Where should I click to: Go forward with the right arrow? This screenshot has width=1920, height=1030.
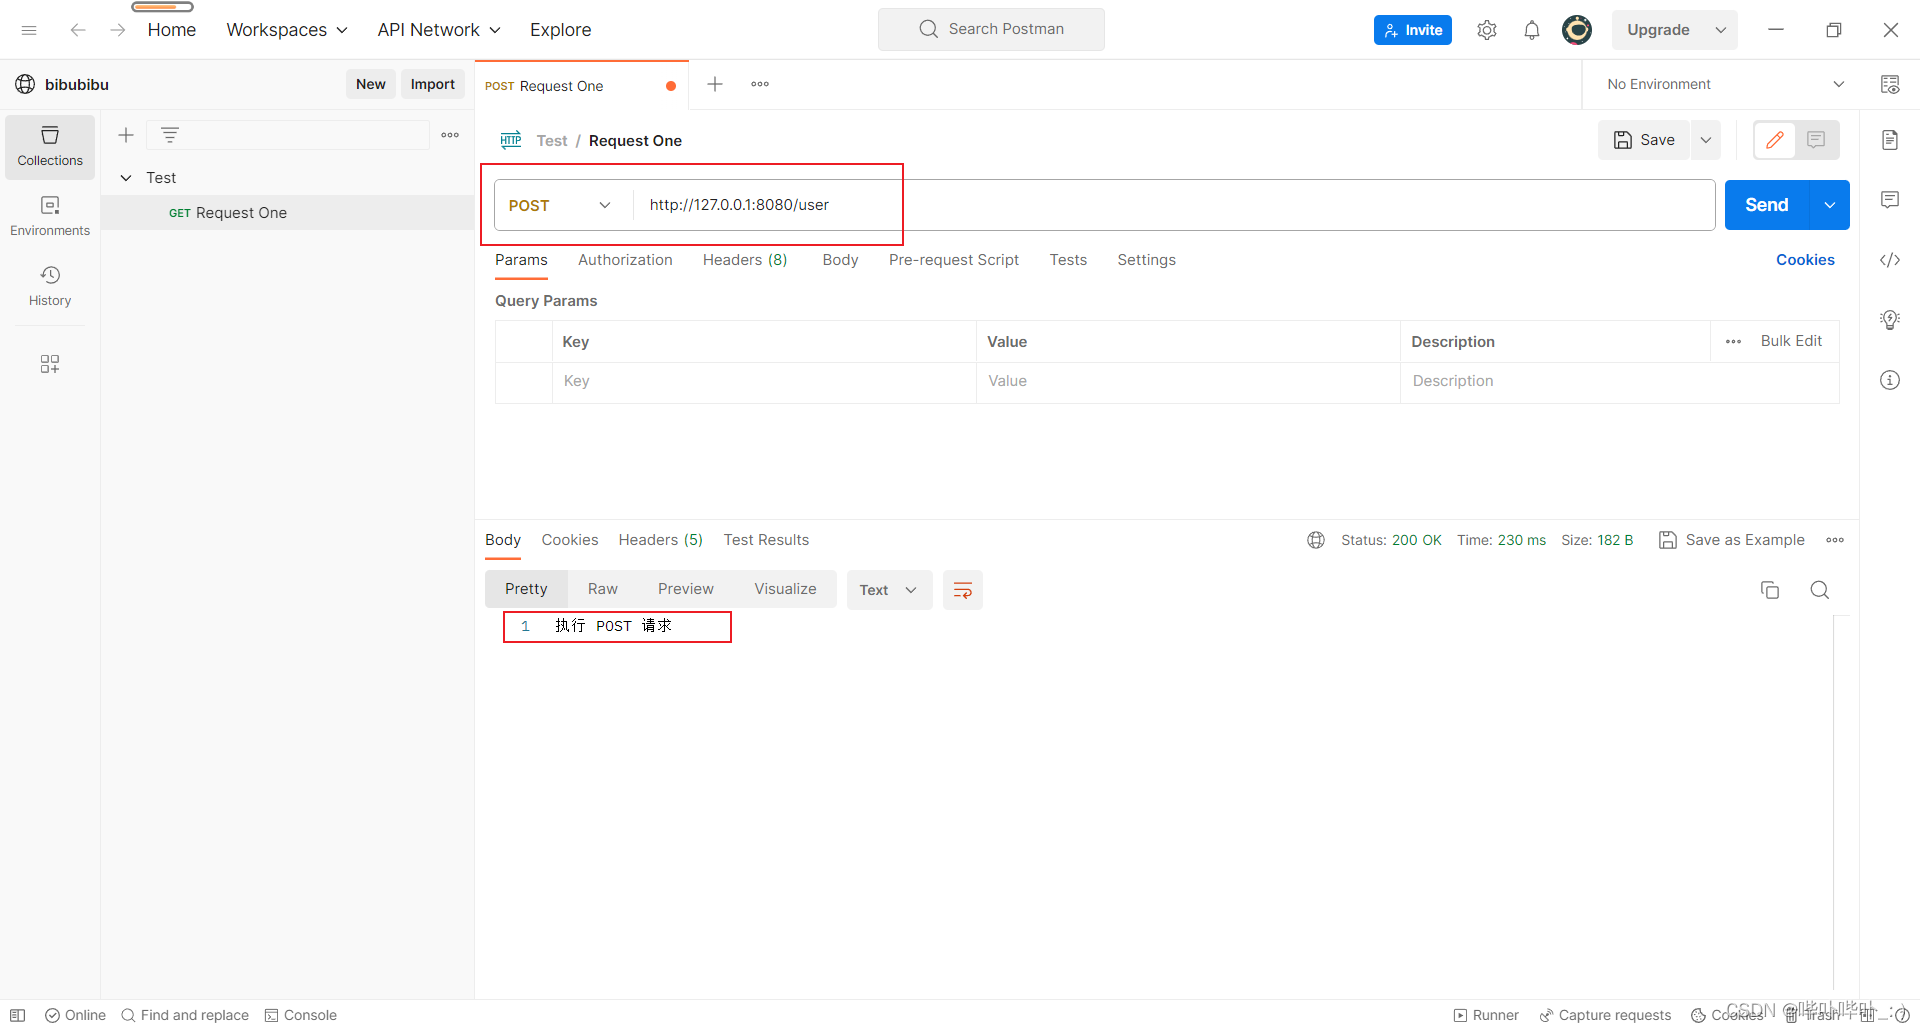click(118, 30)
